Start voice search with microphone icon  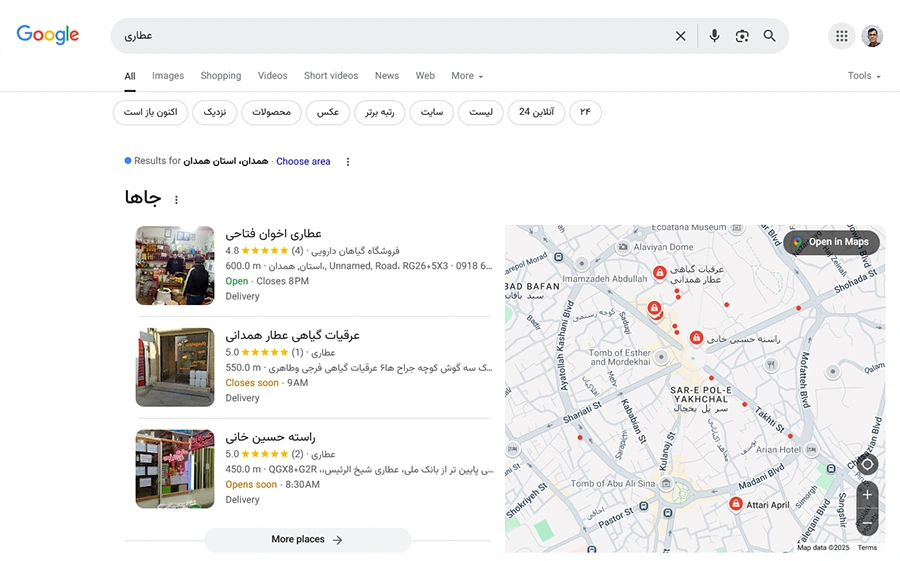coord(714,36)
